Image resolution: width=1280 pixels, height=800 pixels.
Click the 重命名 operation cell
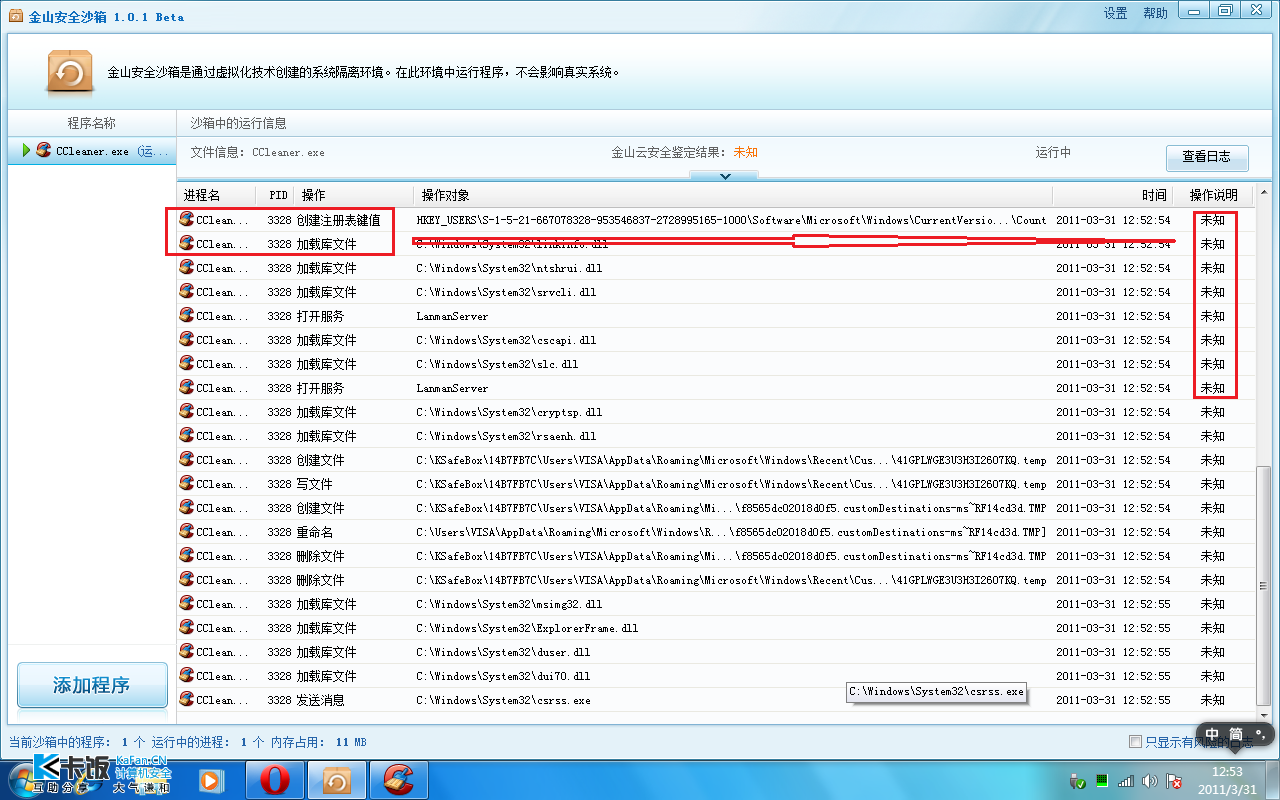[315, 532]
